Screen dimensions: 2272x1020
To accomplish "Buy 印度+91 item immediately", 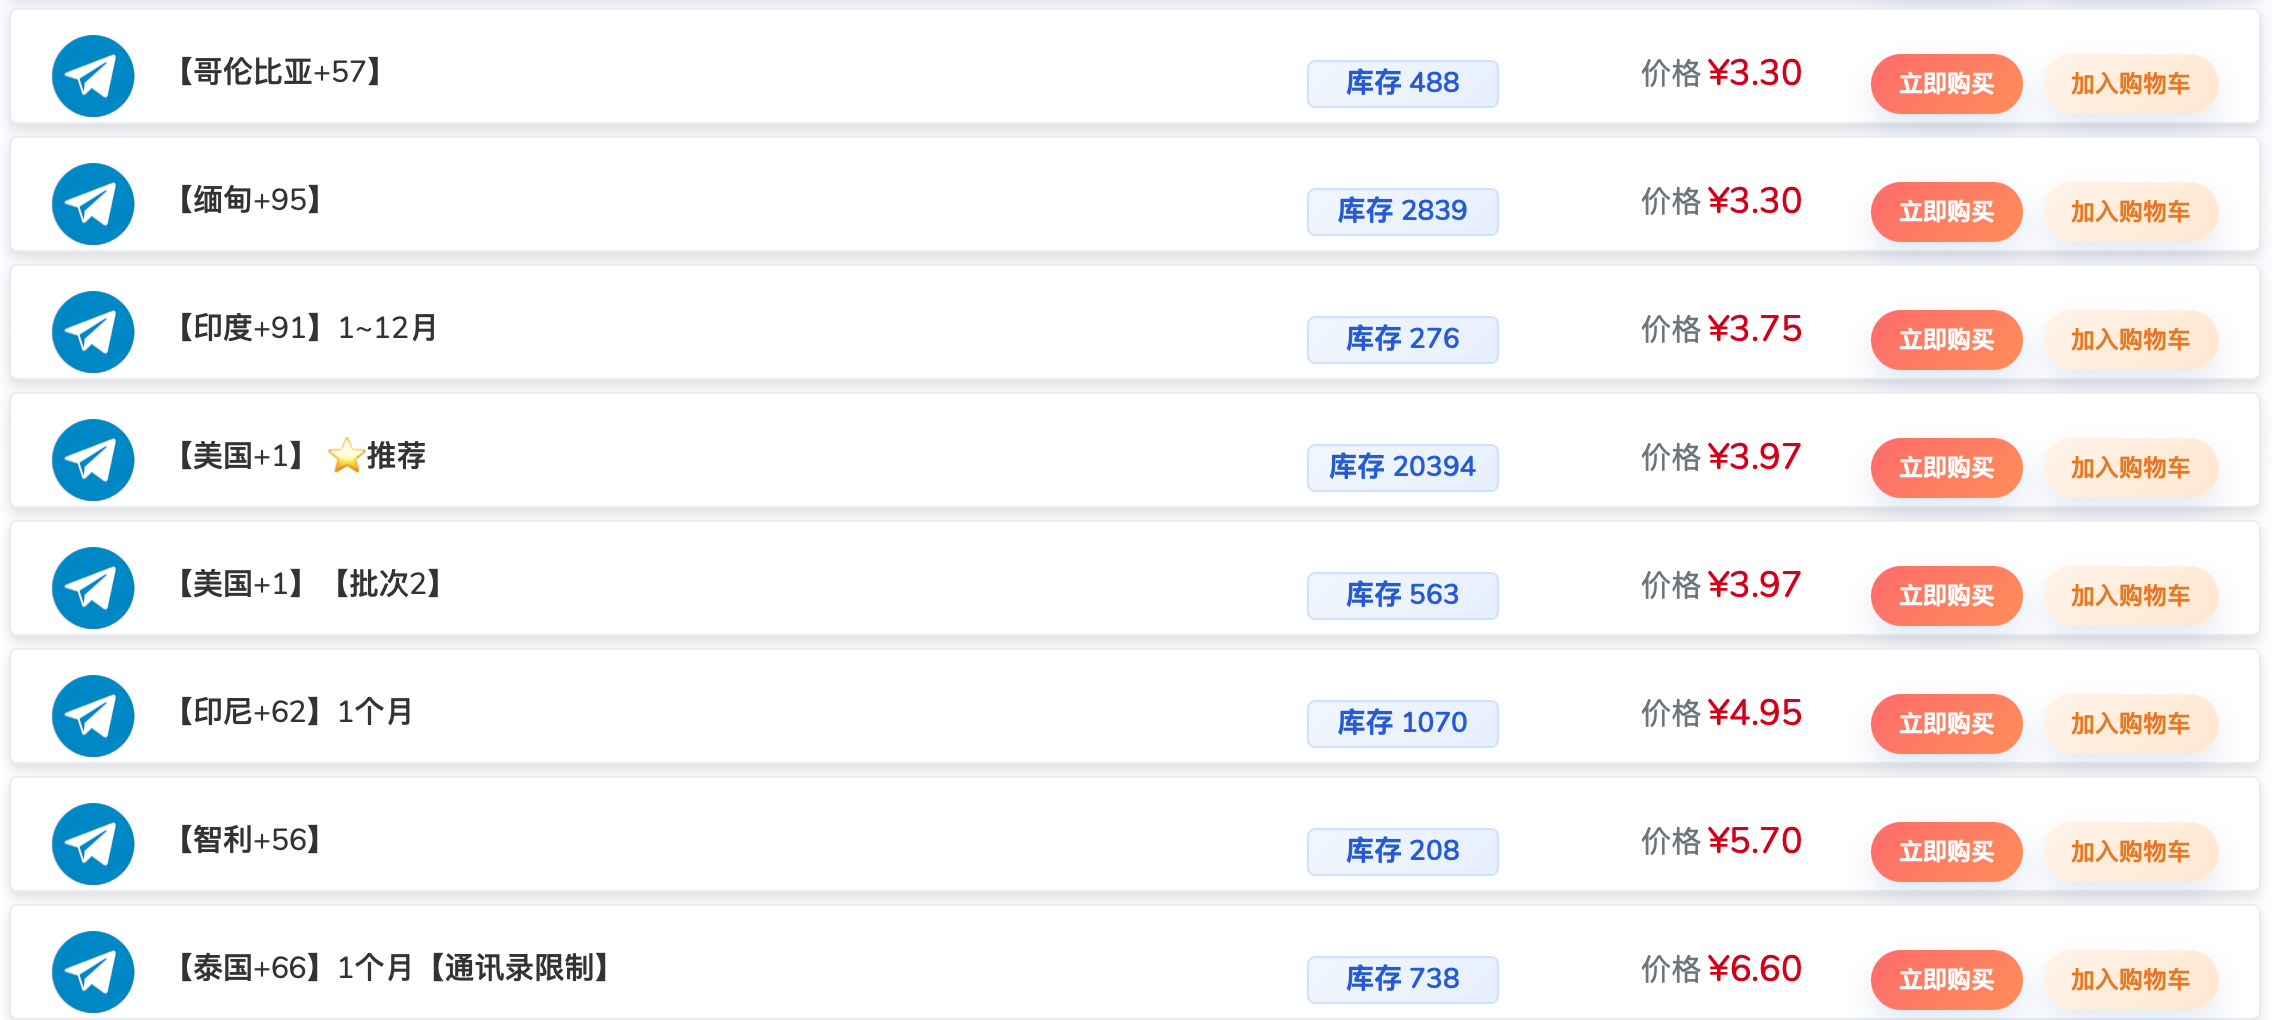I will pos(1946,340).
